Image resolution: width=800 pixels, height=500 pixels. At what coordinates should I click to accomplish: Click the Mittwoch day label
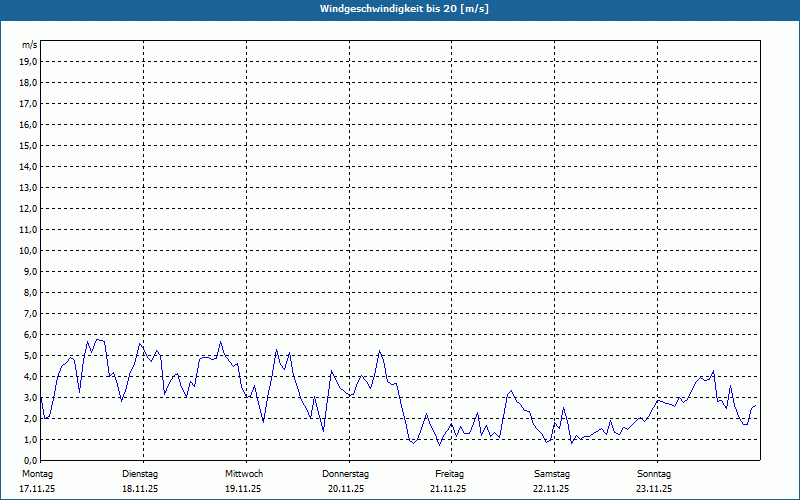[x=244, y=473]
